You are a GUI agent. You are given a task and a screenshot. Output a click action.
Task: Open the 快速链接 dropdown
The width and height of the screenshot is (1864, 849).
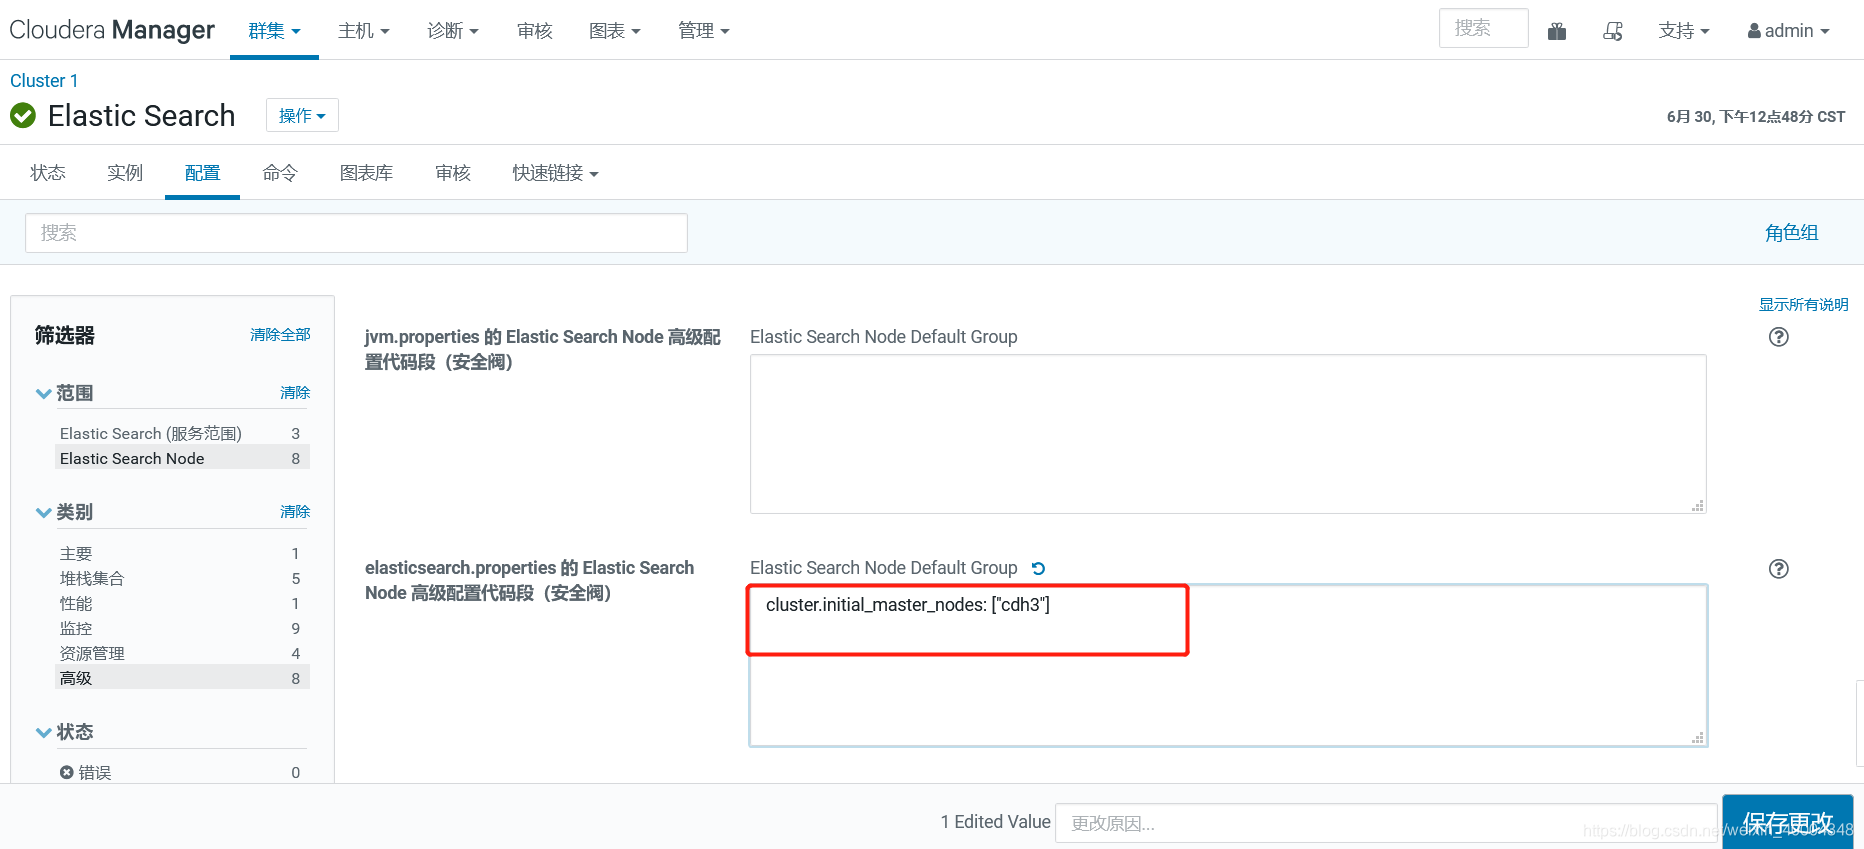point(556,173)
